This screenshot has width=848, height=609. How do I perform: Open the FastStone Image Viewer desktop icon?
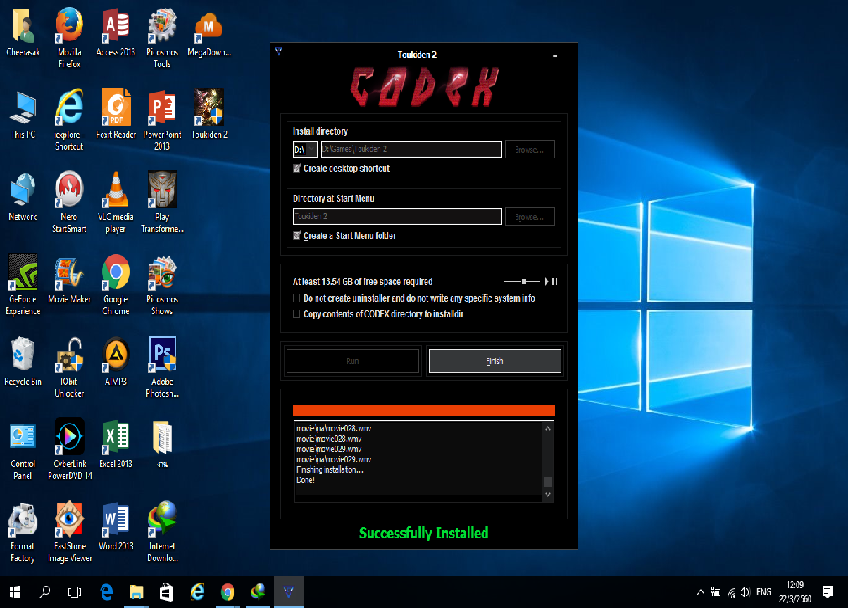click(70, 532)
